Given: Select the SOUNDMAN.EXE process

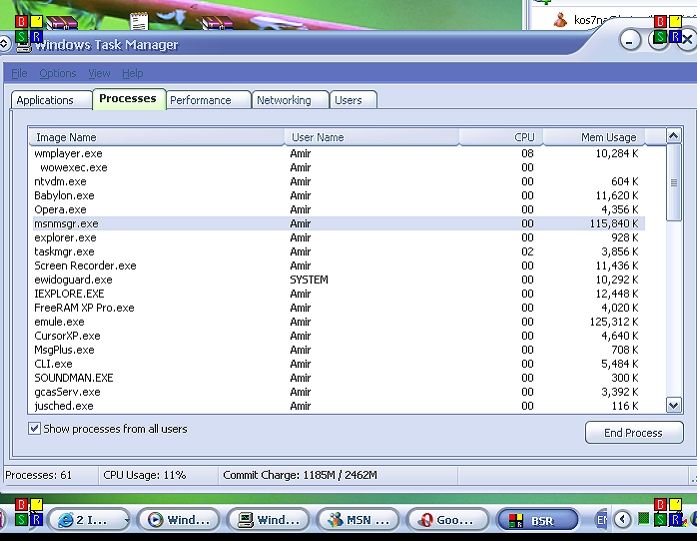Looking at the screenshot, I should pos(339,378).
